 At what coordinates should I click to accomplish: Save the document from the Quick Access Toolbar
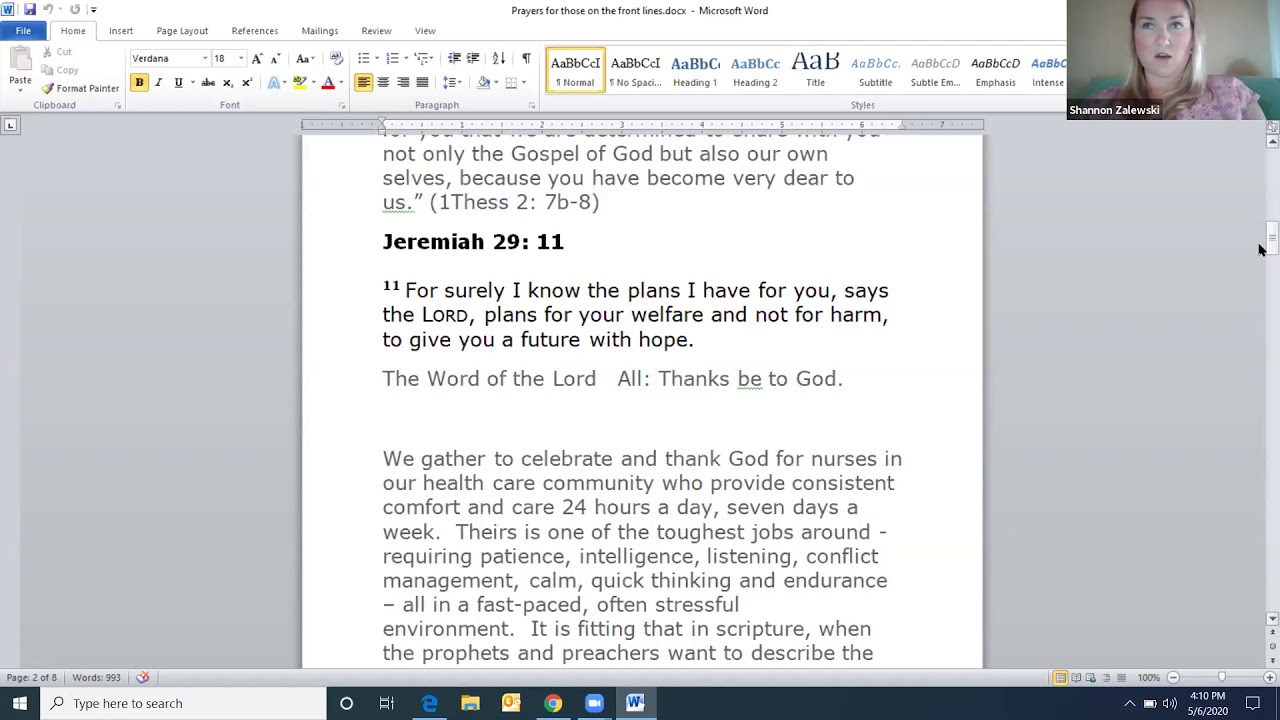pos(29,10)
